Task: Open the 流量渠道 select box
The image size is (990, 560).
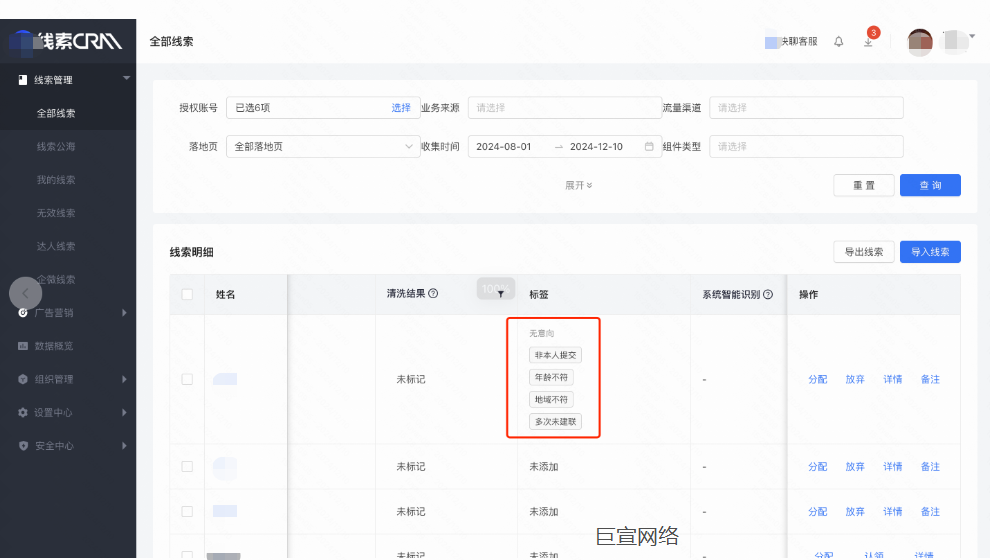Action: [806, 108]
